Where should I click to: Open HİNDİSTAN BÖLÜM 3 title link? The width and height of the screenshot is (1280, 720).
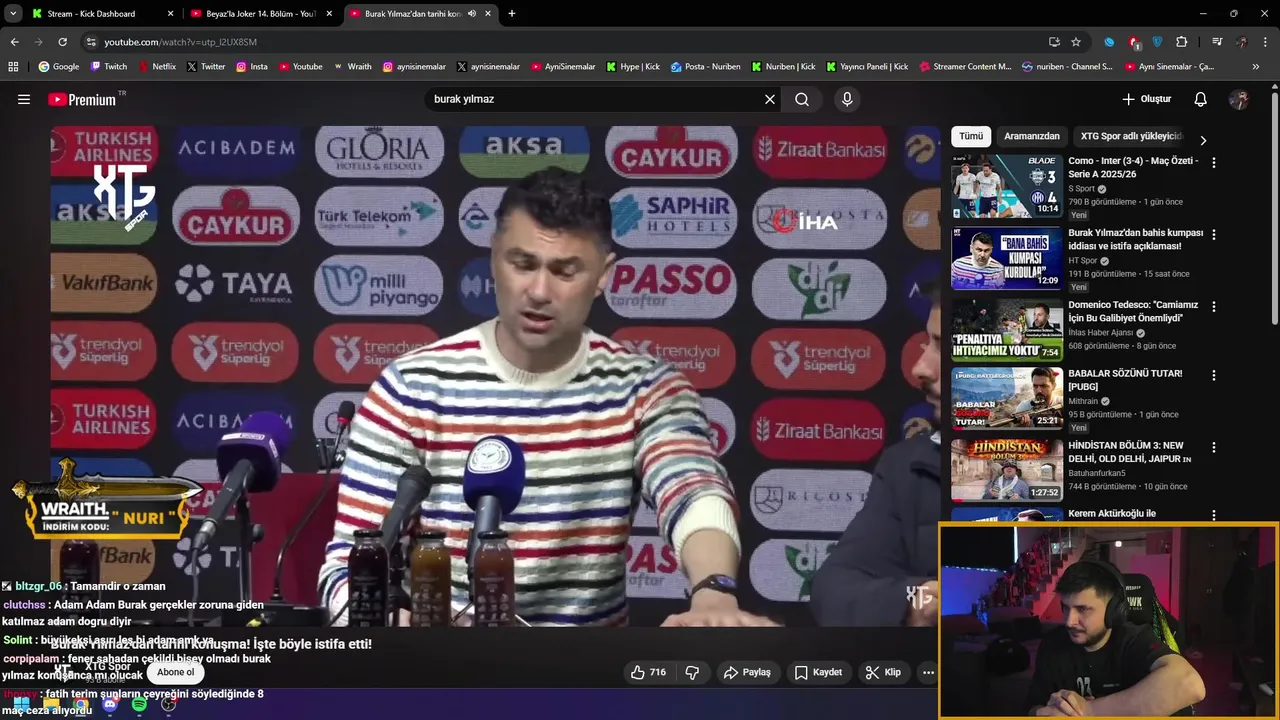[x=1130, y=452]
